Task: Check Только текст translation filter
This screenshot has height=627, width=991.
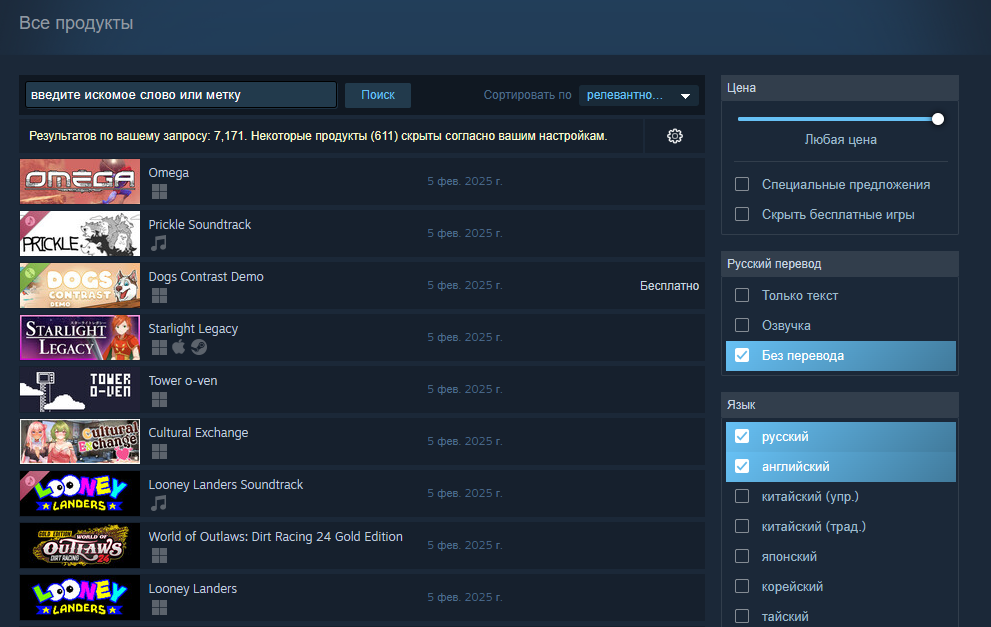Action: point(742,295)
